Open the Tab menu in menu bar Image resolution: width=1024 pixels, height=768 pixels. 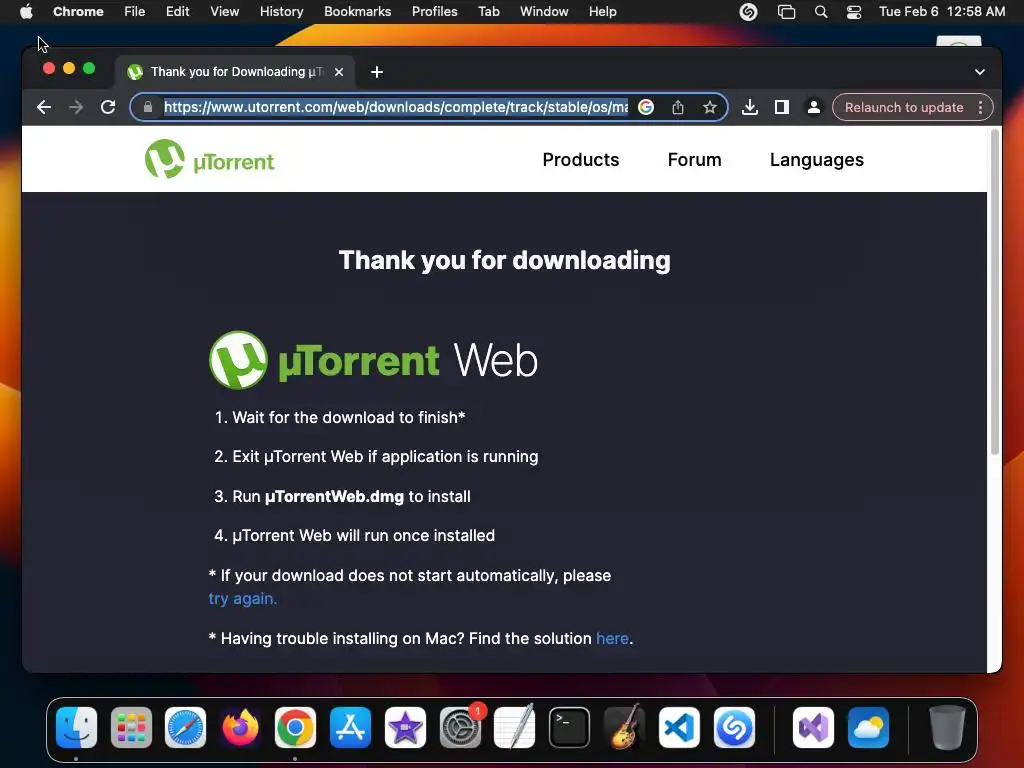tap(488, 12)
